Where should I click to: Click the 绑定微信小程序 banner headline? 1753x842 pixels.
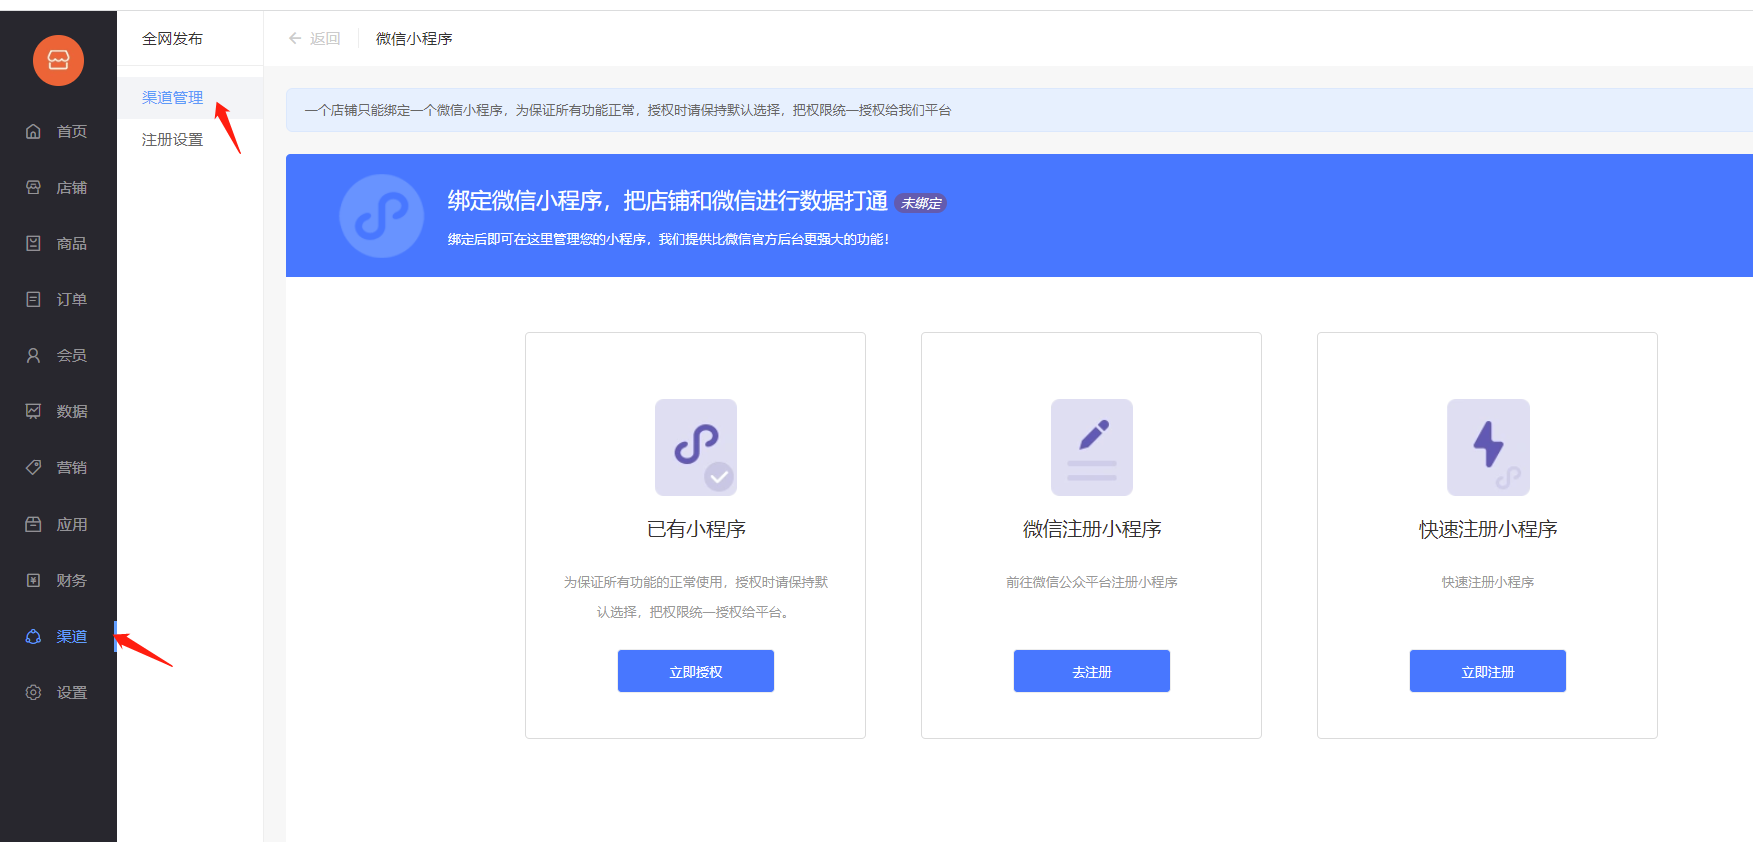[x=668, y=201]
